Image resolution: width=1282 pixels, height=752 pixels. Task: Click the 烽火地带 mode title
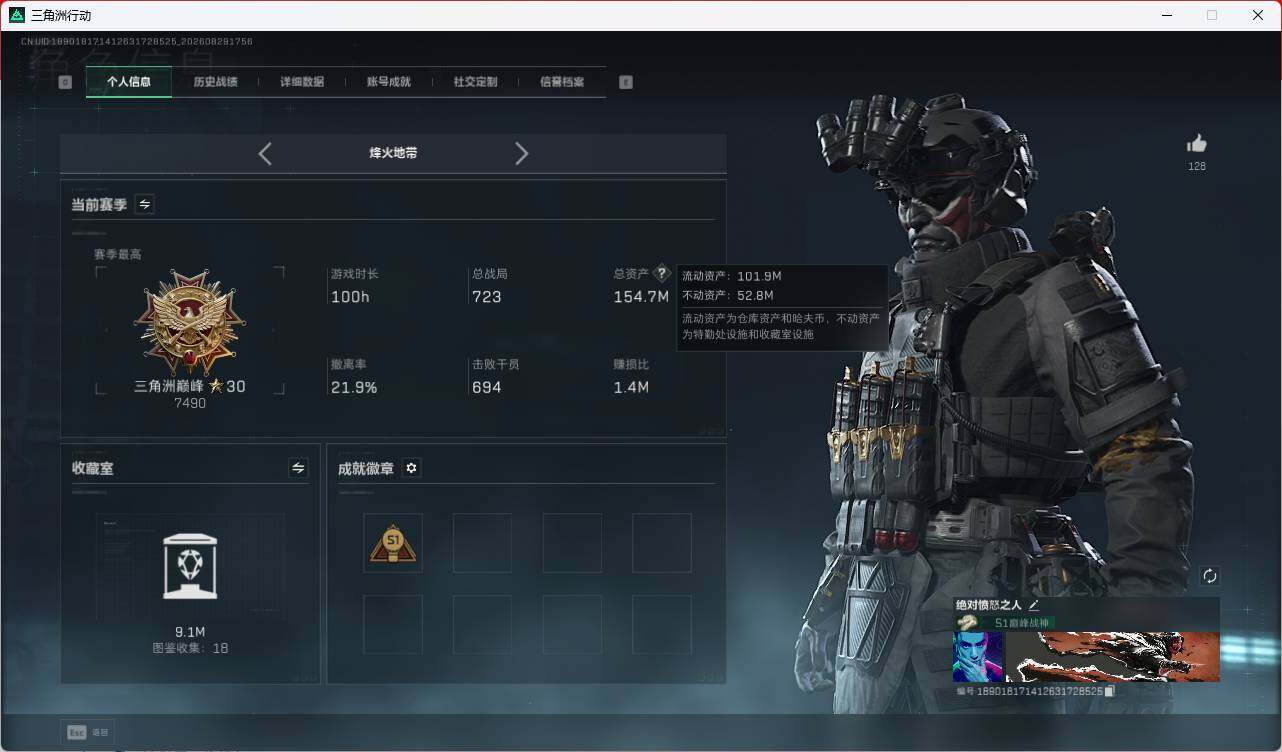pos(393,153)
